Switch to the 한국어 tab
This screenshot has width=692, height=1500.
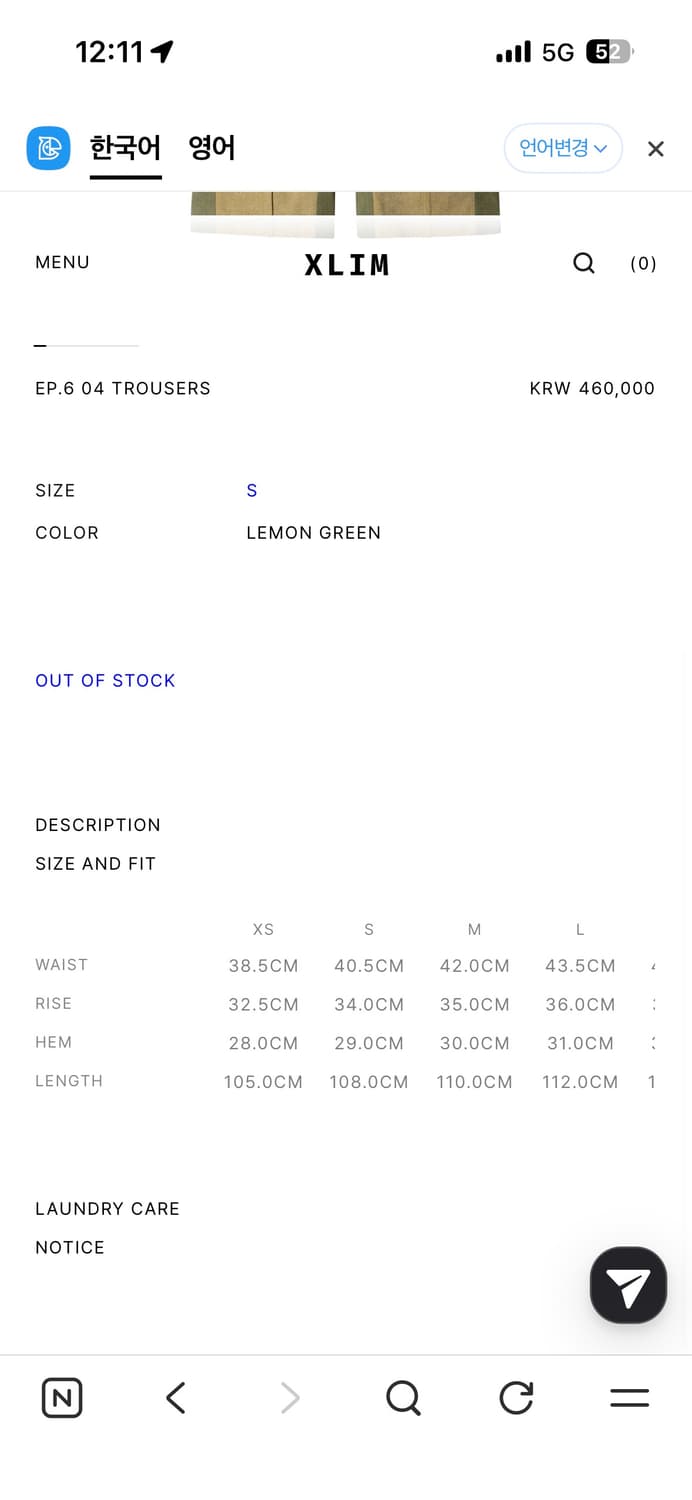coord(125,148)
